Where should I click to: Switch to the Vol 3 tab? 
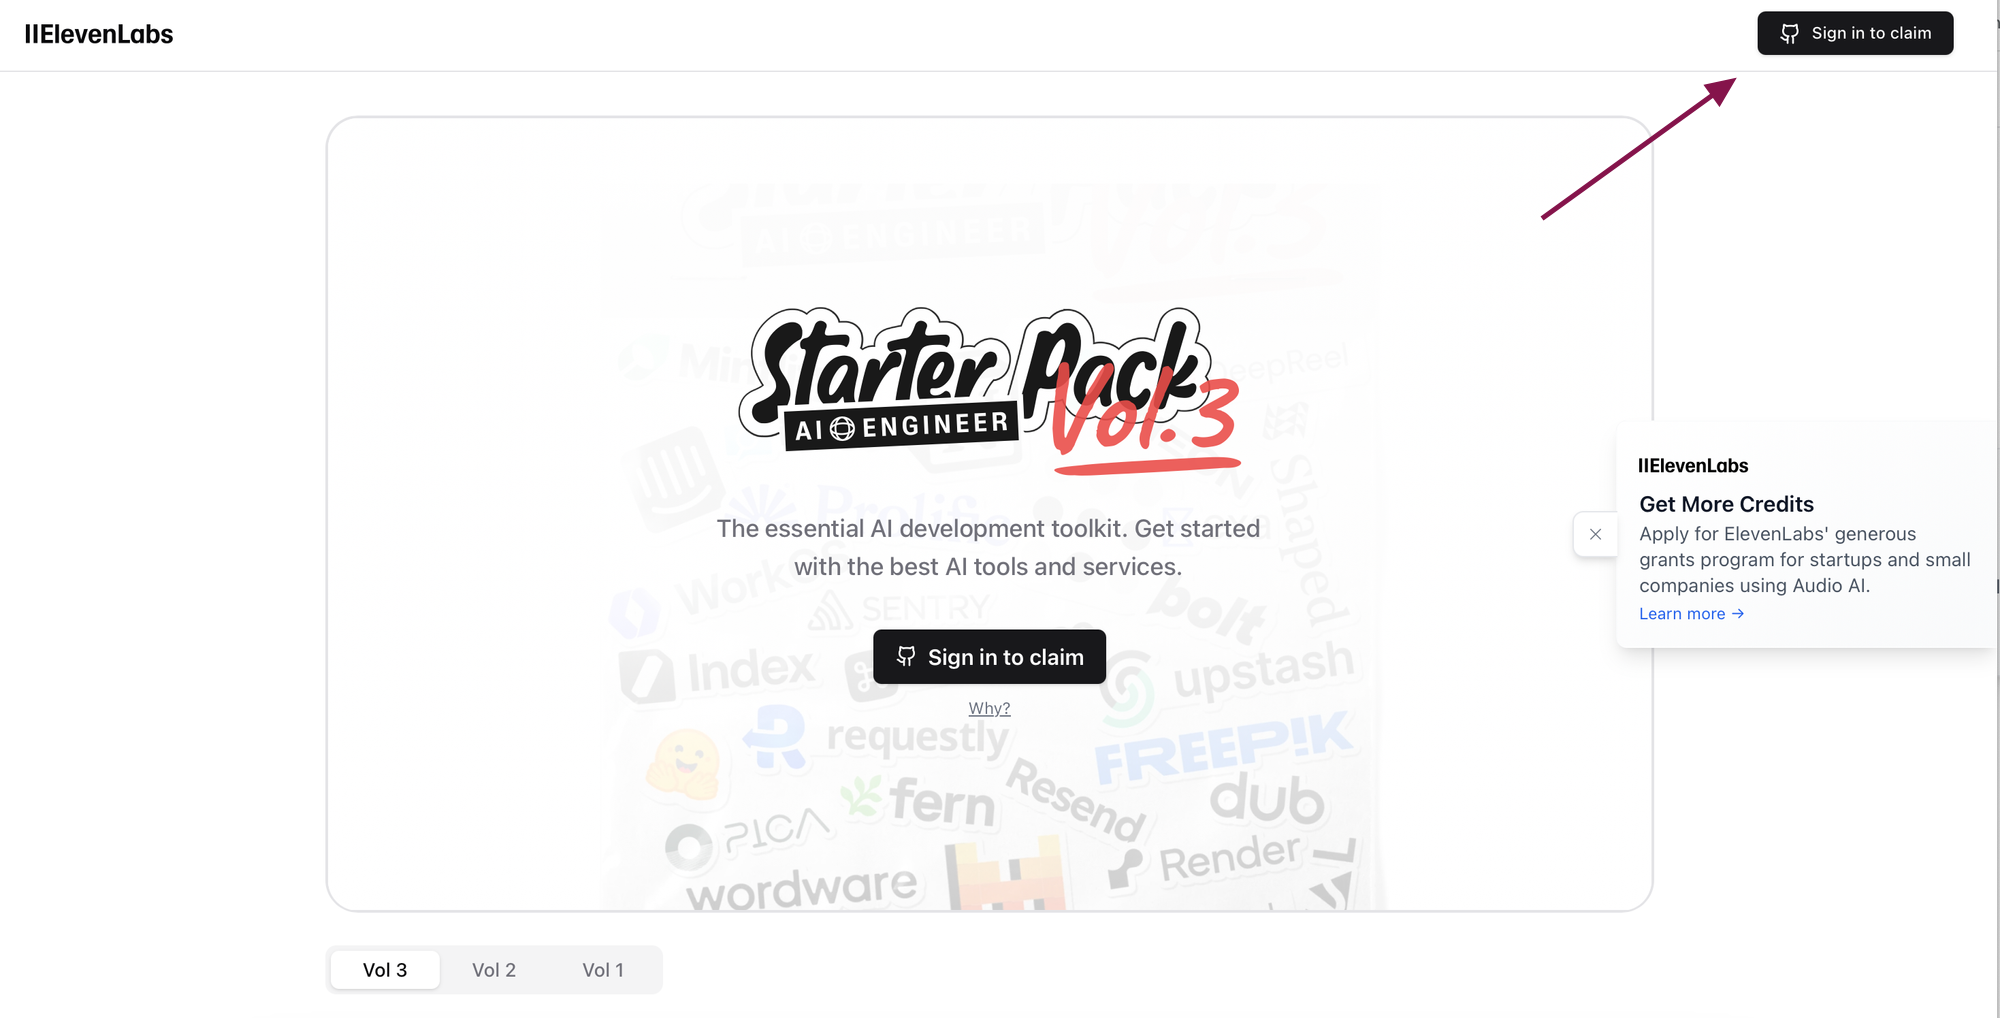point(385,970)
